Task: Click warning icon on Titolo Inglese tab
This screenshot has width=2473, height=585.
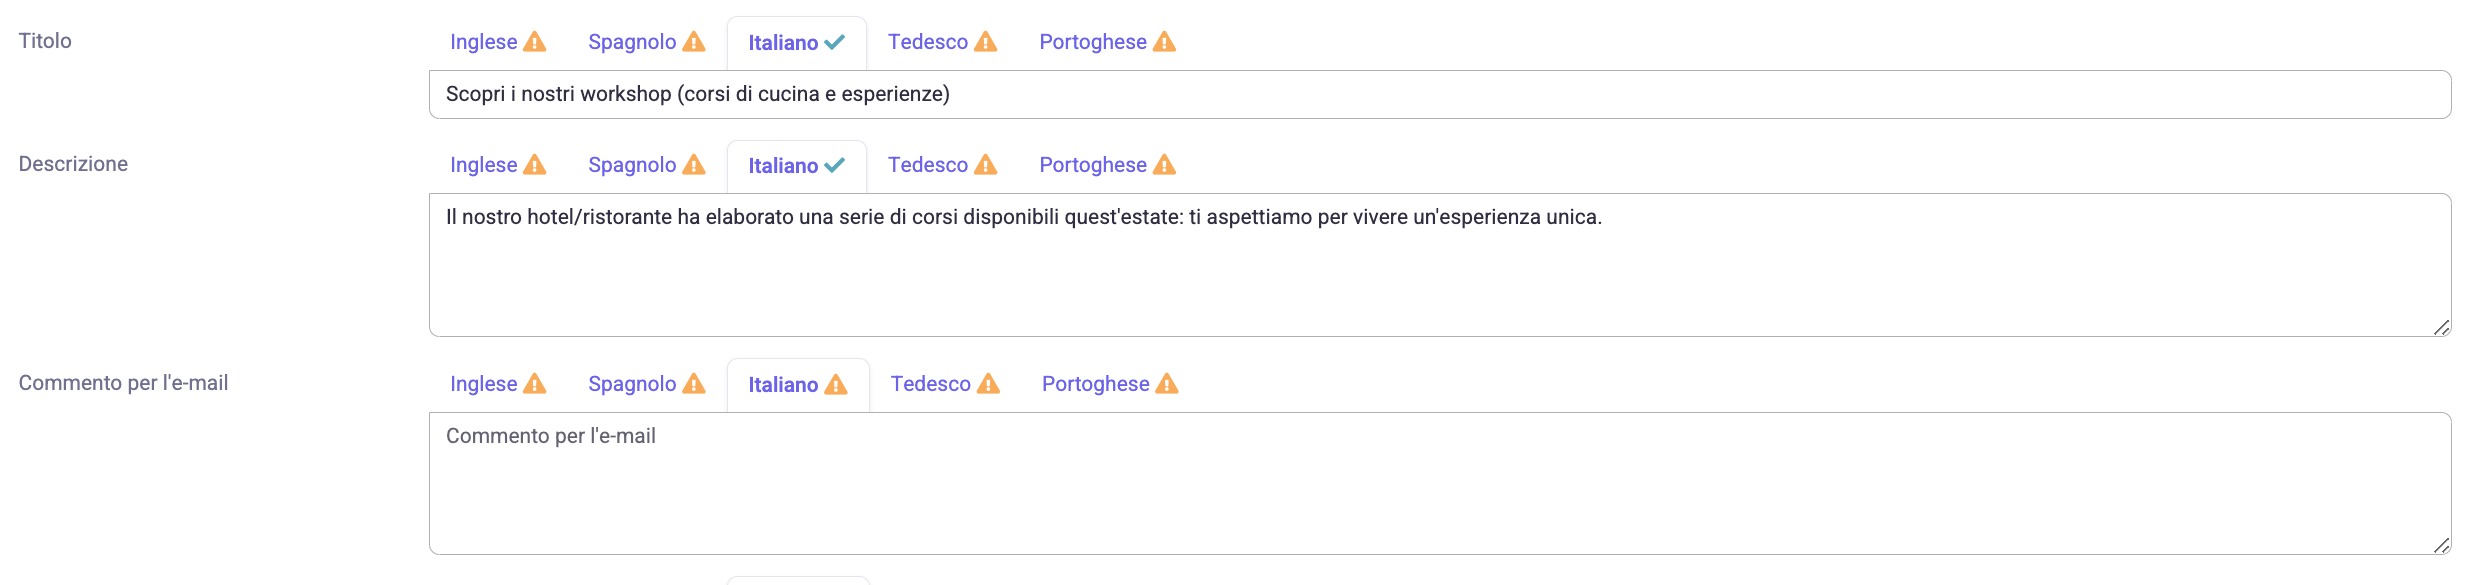Action: click(535, 42)
